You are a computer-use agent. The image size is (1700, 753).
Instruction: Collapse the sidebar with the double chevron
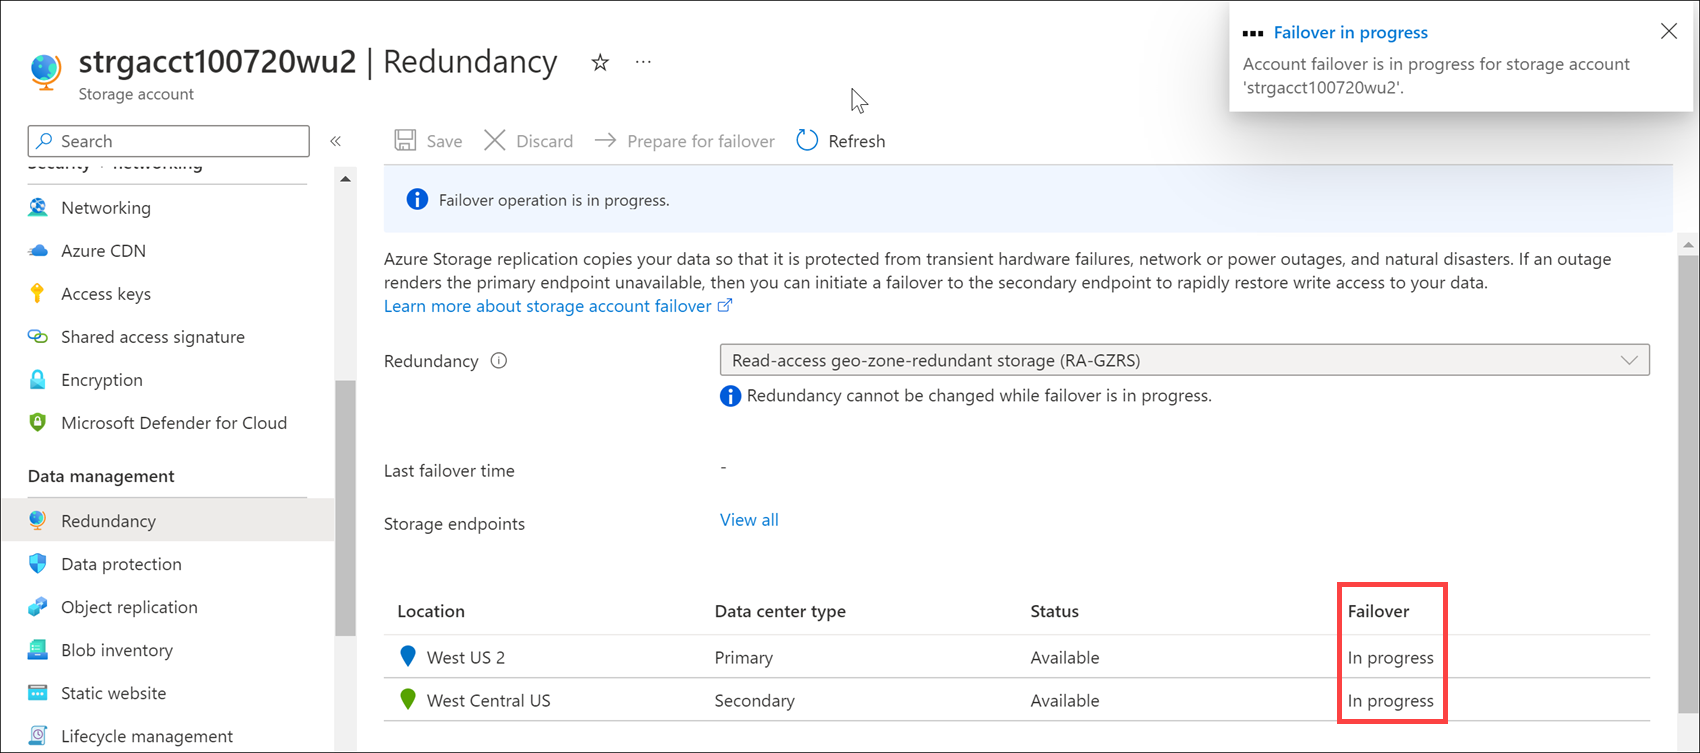(x=336, y=141)
